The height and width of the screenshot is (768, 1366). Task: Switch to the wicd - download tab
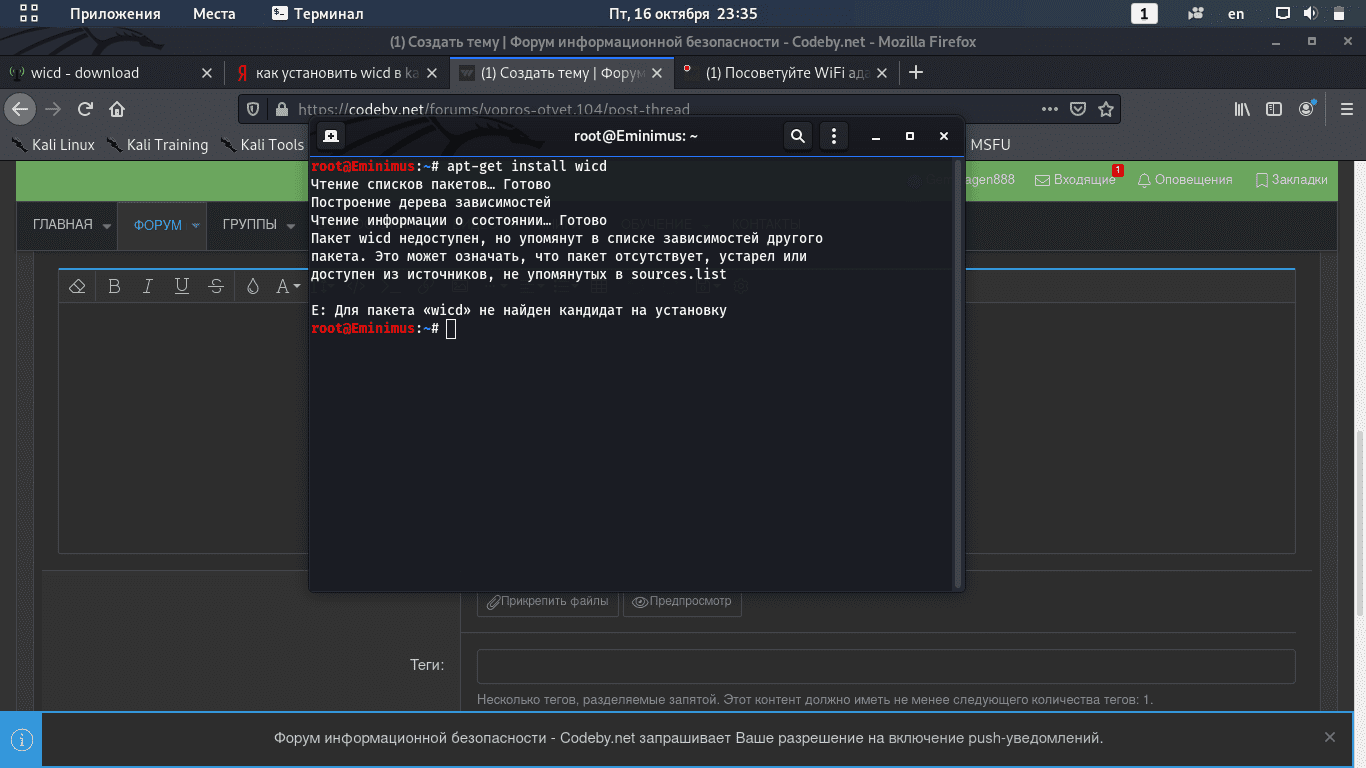(x=85, y=73)
